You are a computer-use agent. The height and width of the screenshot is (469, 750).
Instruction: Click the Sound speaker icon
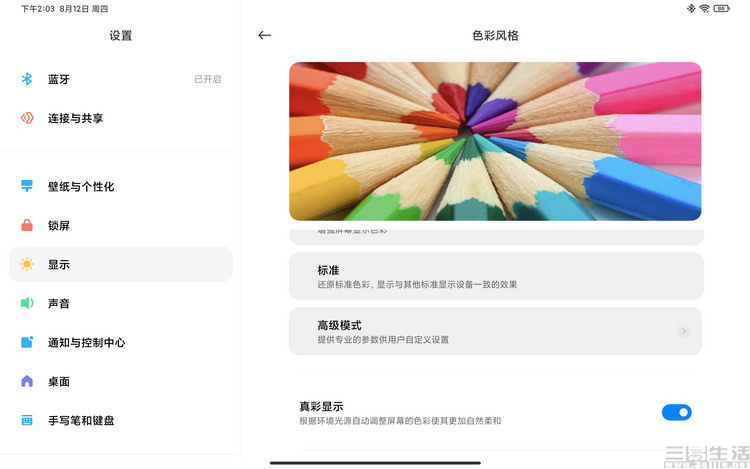click(x=28, y=304)
